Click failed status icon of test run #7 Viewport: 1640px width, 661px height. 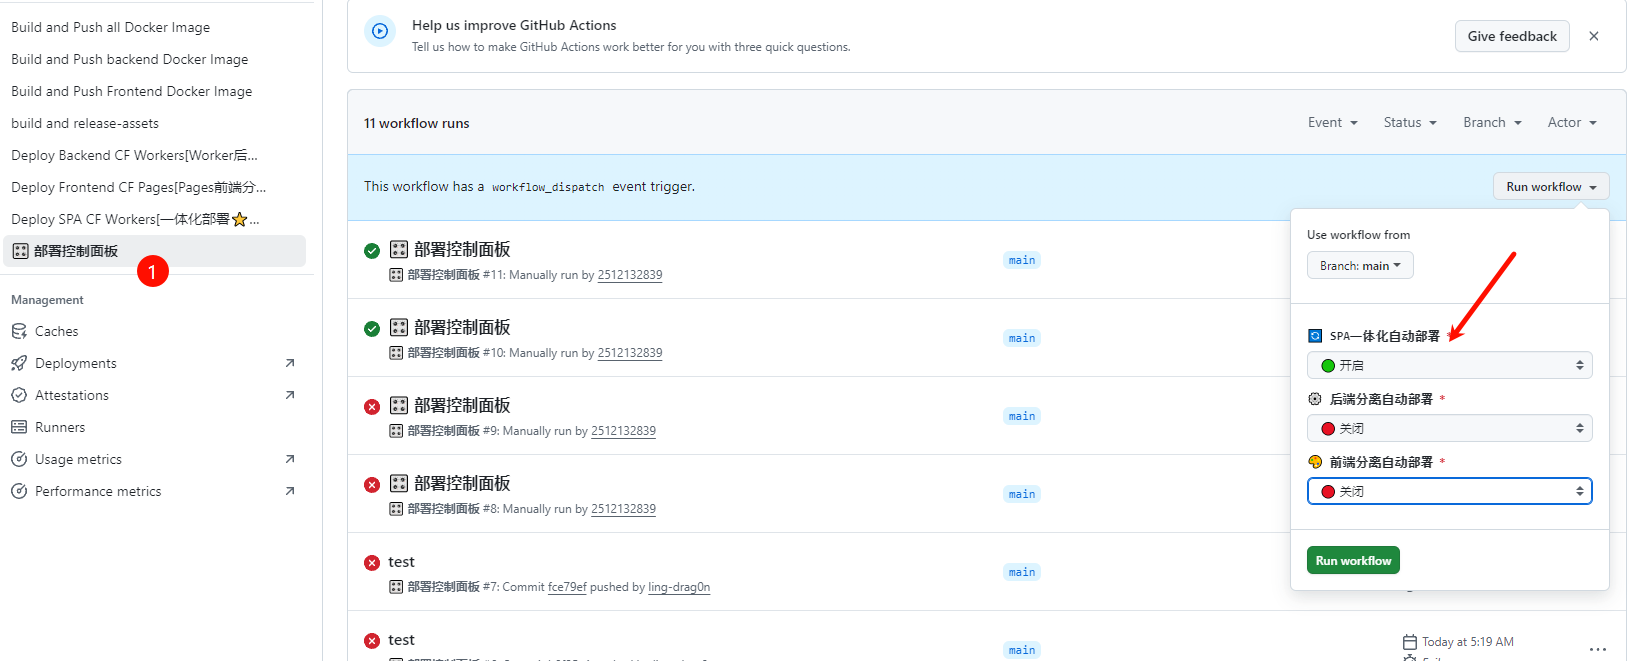click(x=372, y=563)
